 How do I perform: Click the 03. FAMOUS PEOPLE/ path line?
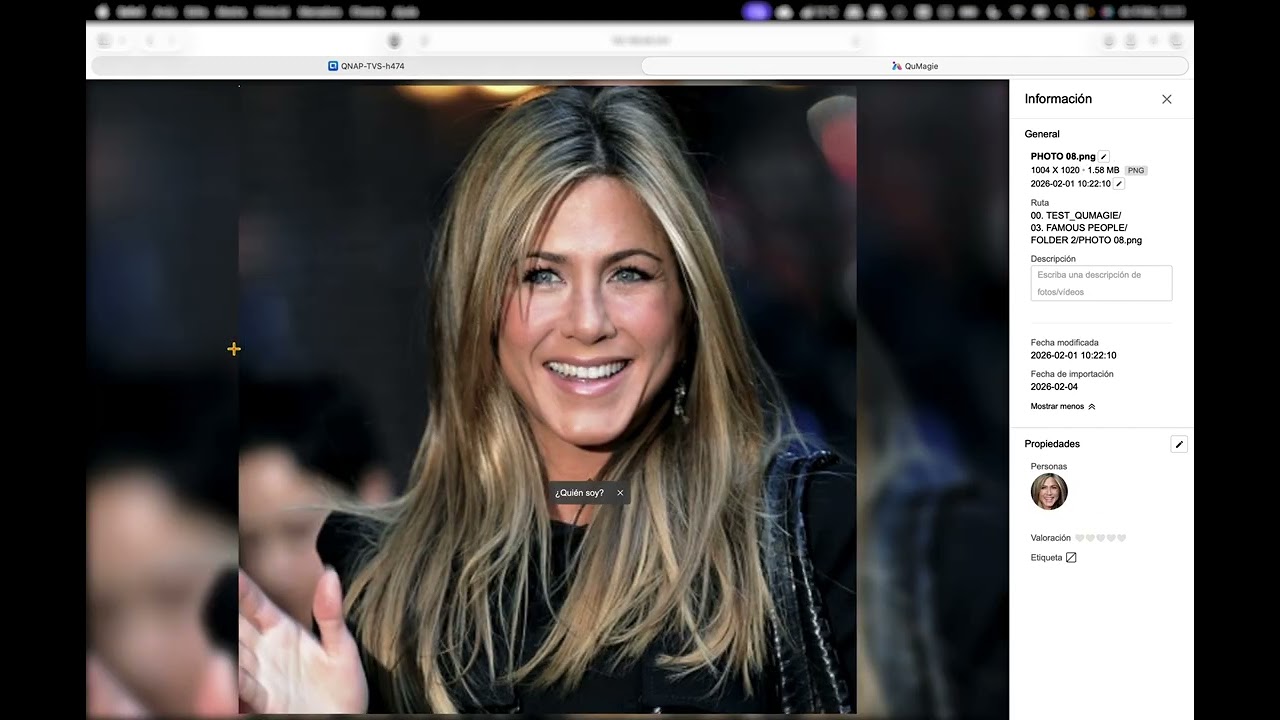(x=1079, y=228)
